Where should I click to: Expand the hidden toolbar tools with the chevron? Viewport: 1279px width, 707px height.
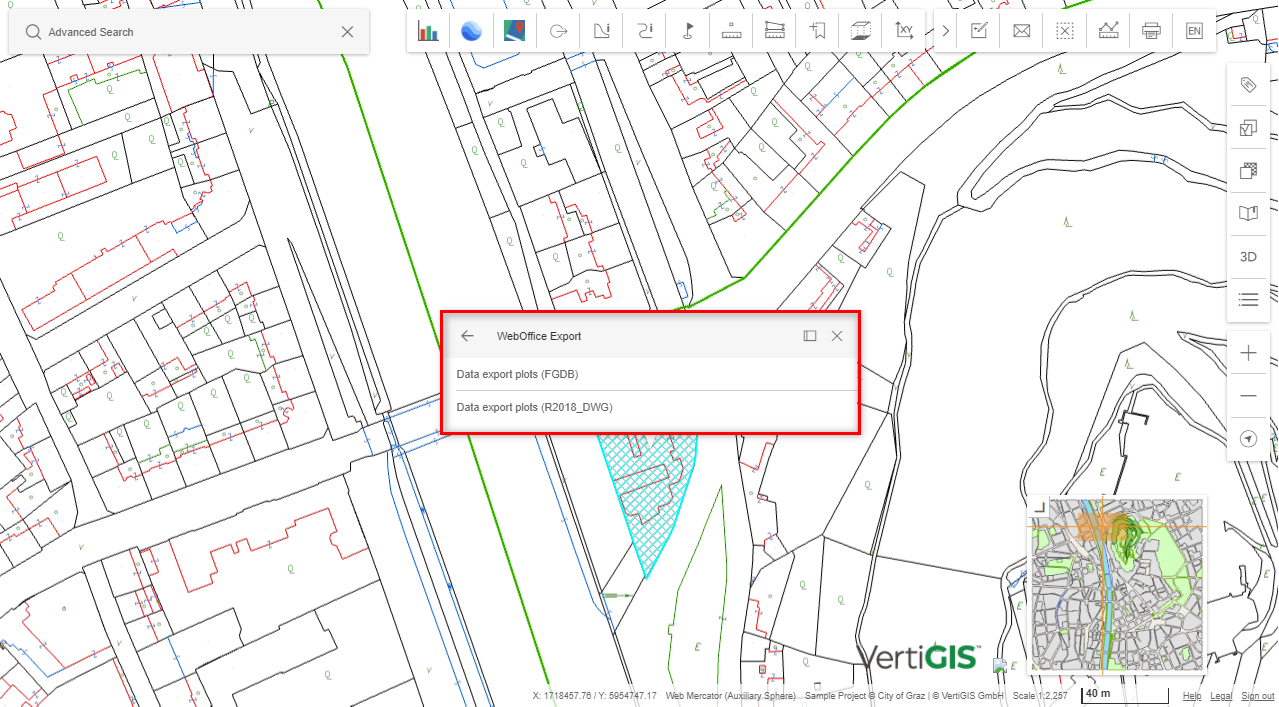coord(944,30)
